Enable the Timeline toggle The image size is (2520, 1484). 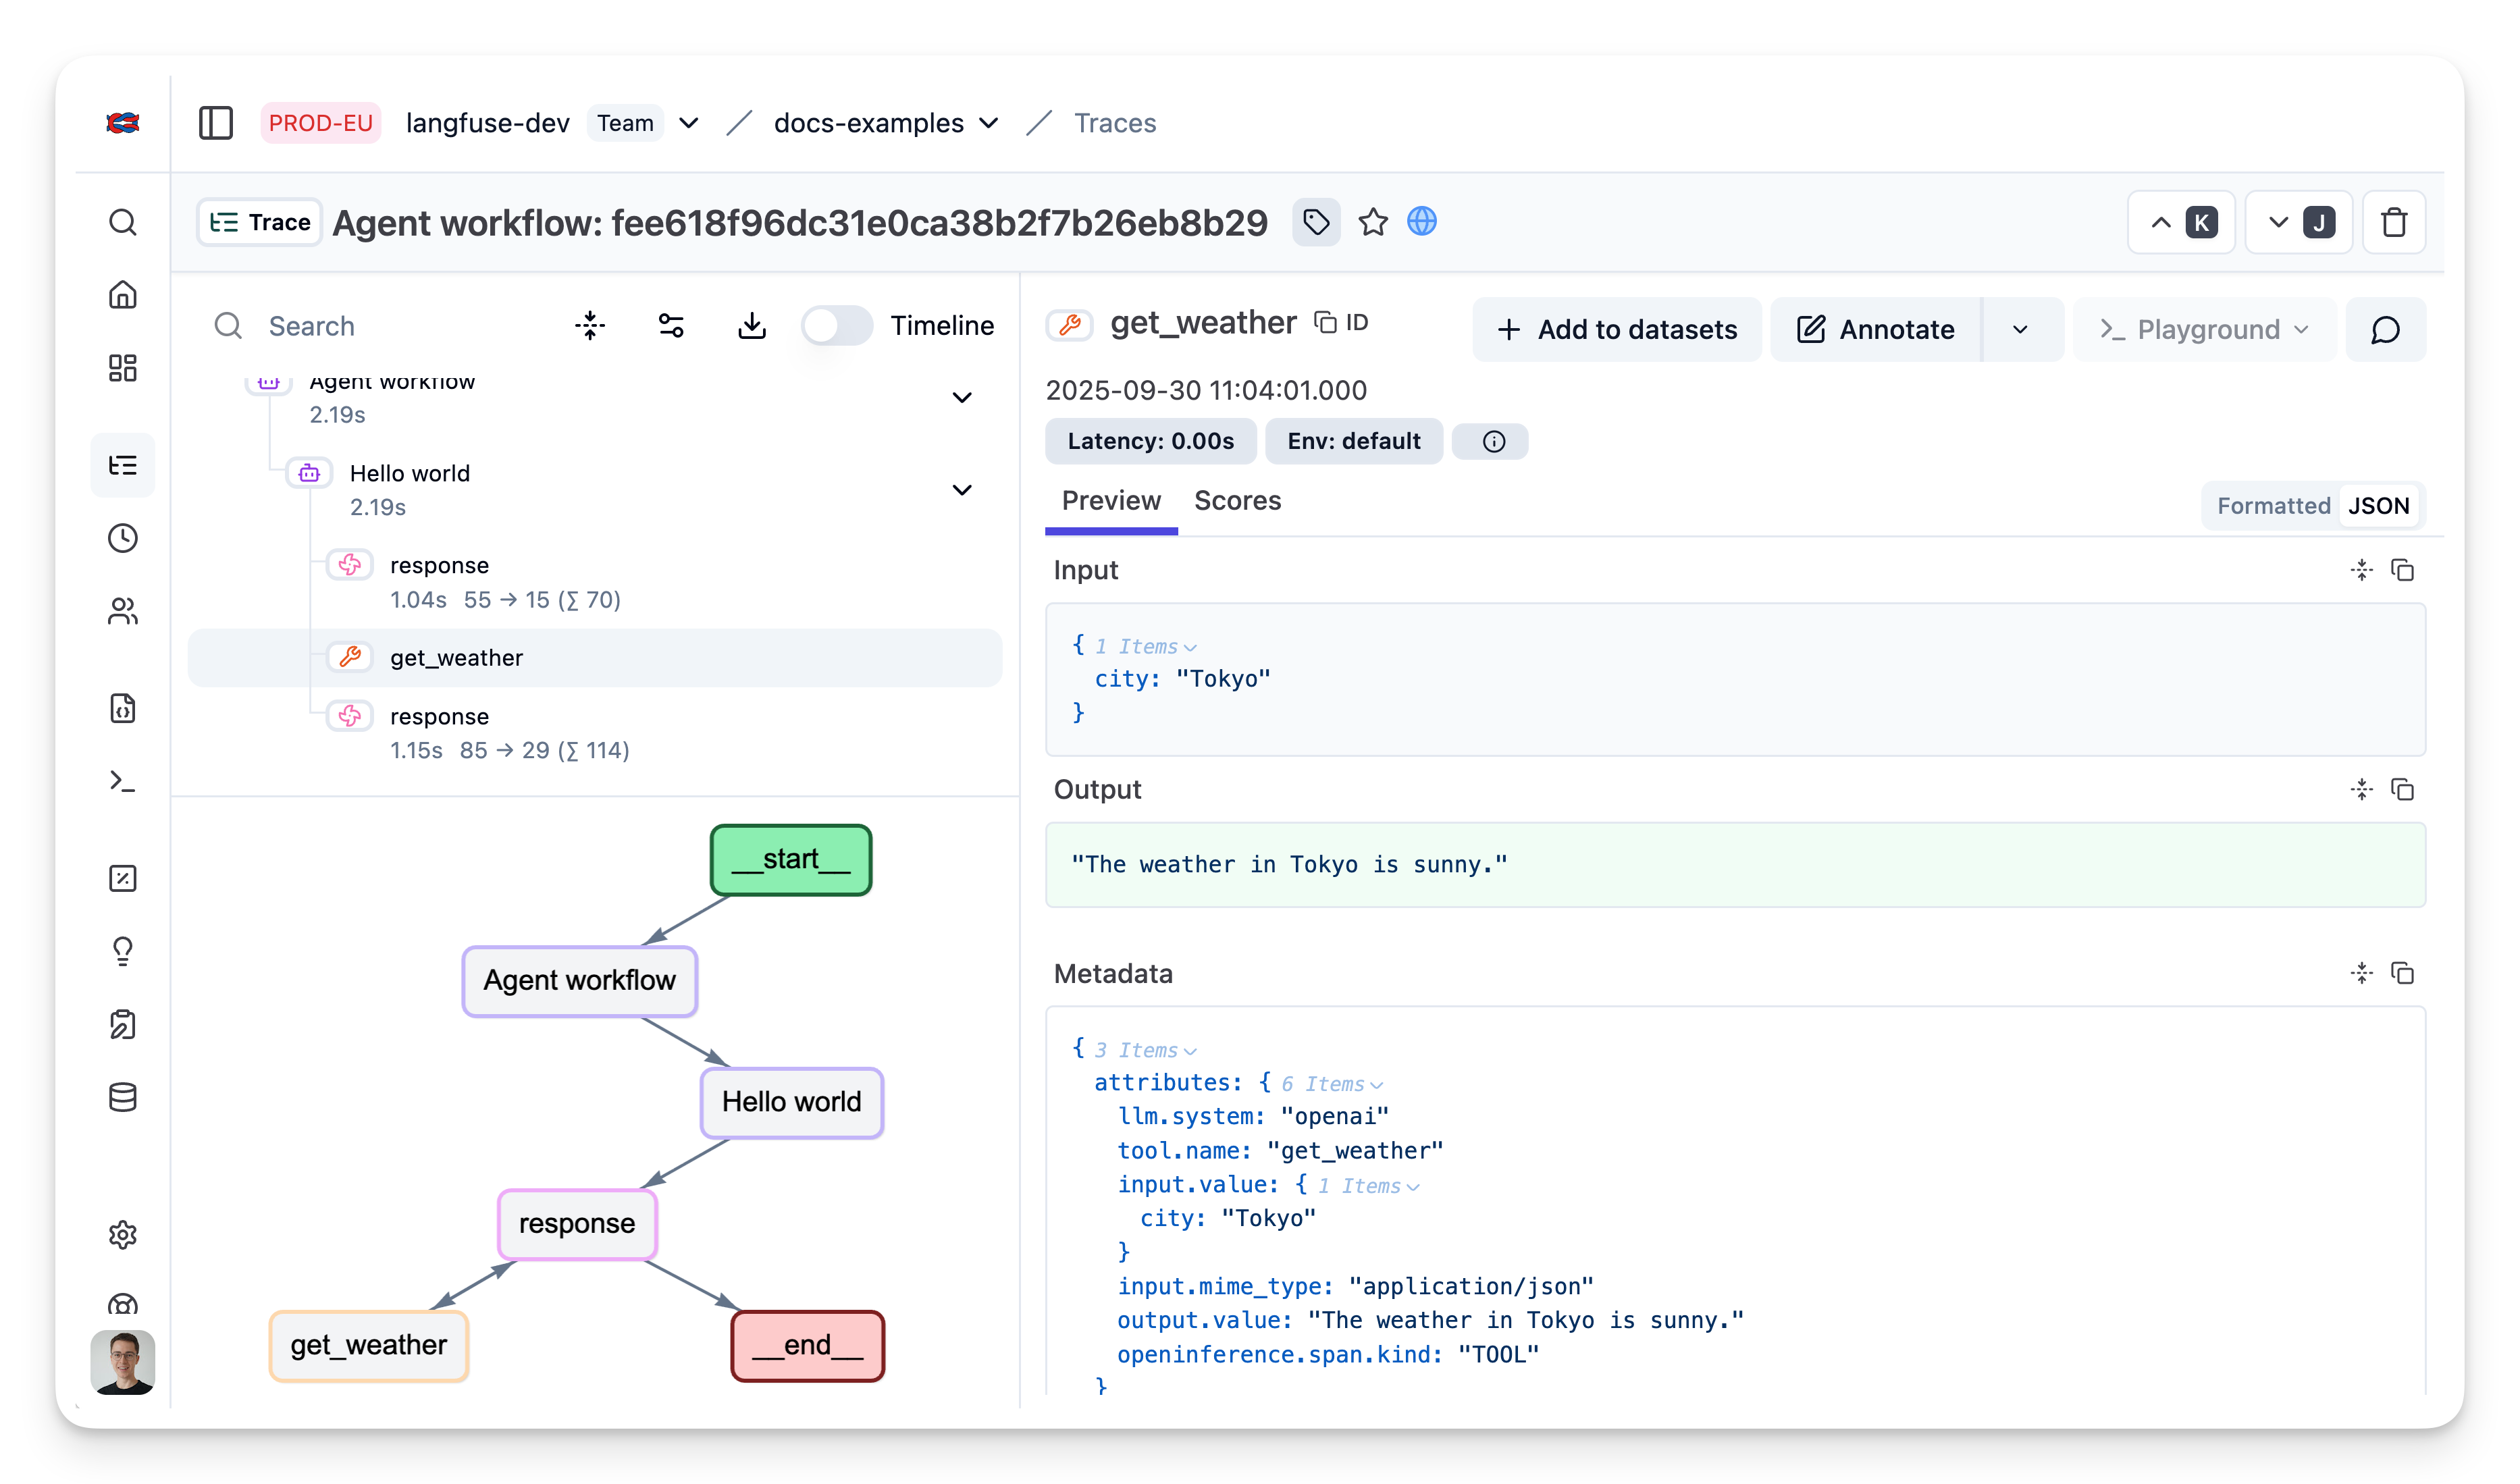pyautogui.click(x=837, y=325)
